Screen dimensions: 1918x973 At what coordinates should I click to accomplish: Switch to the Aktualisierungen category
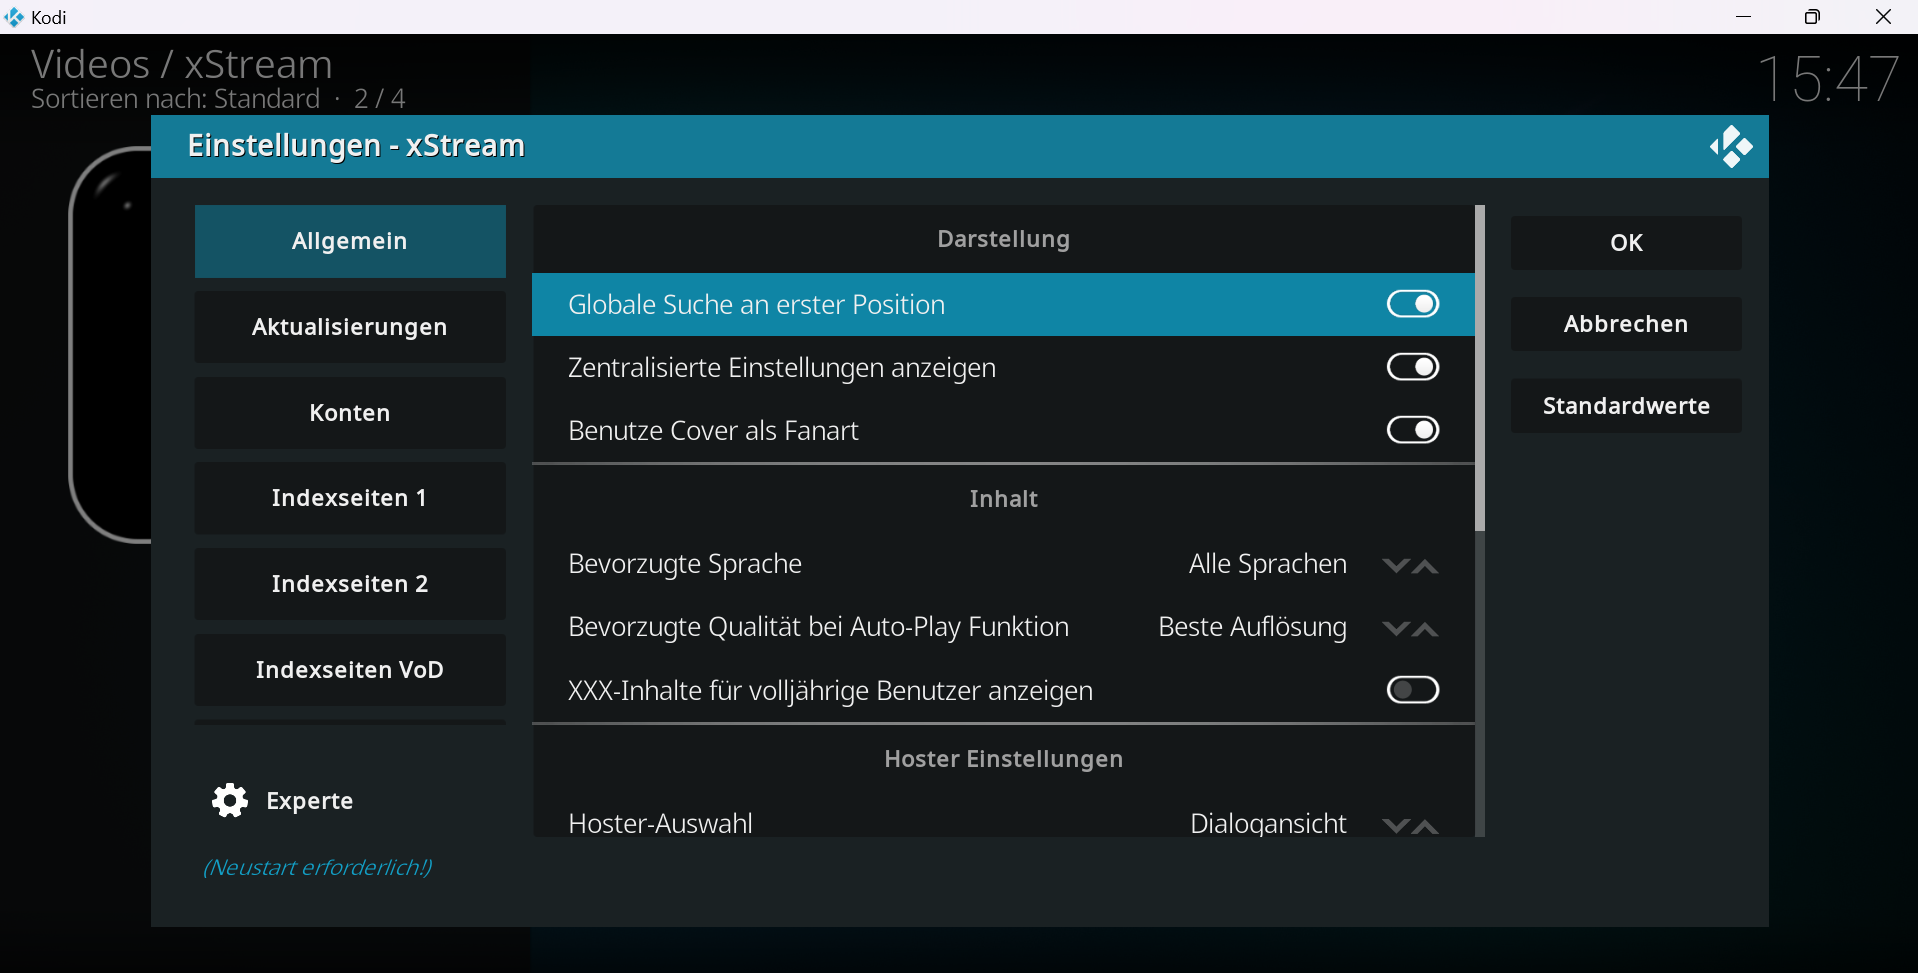point(350,327)
